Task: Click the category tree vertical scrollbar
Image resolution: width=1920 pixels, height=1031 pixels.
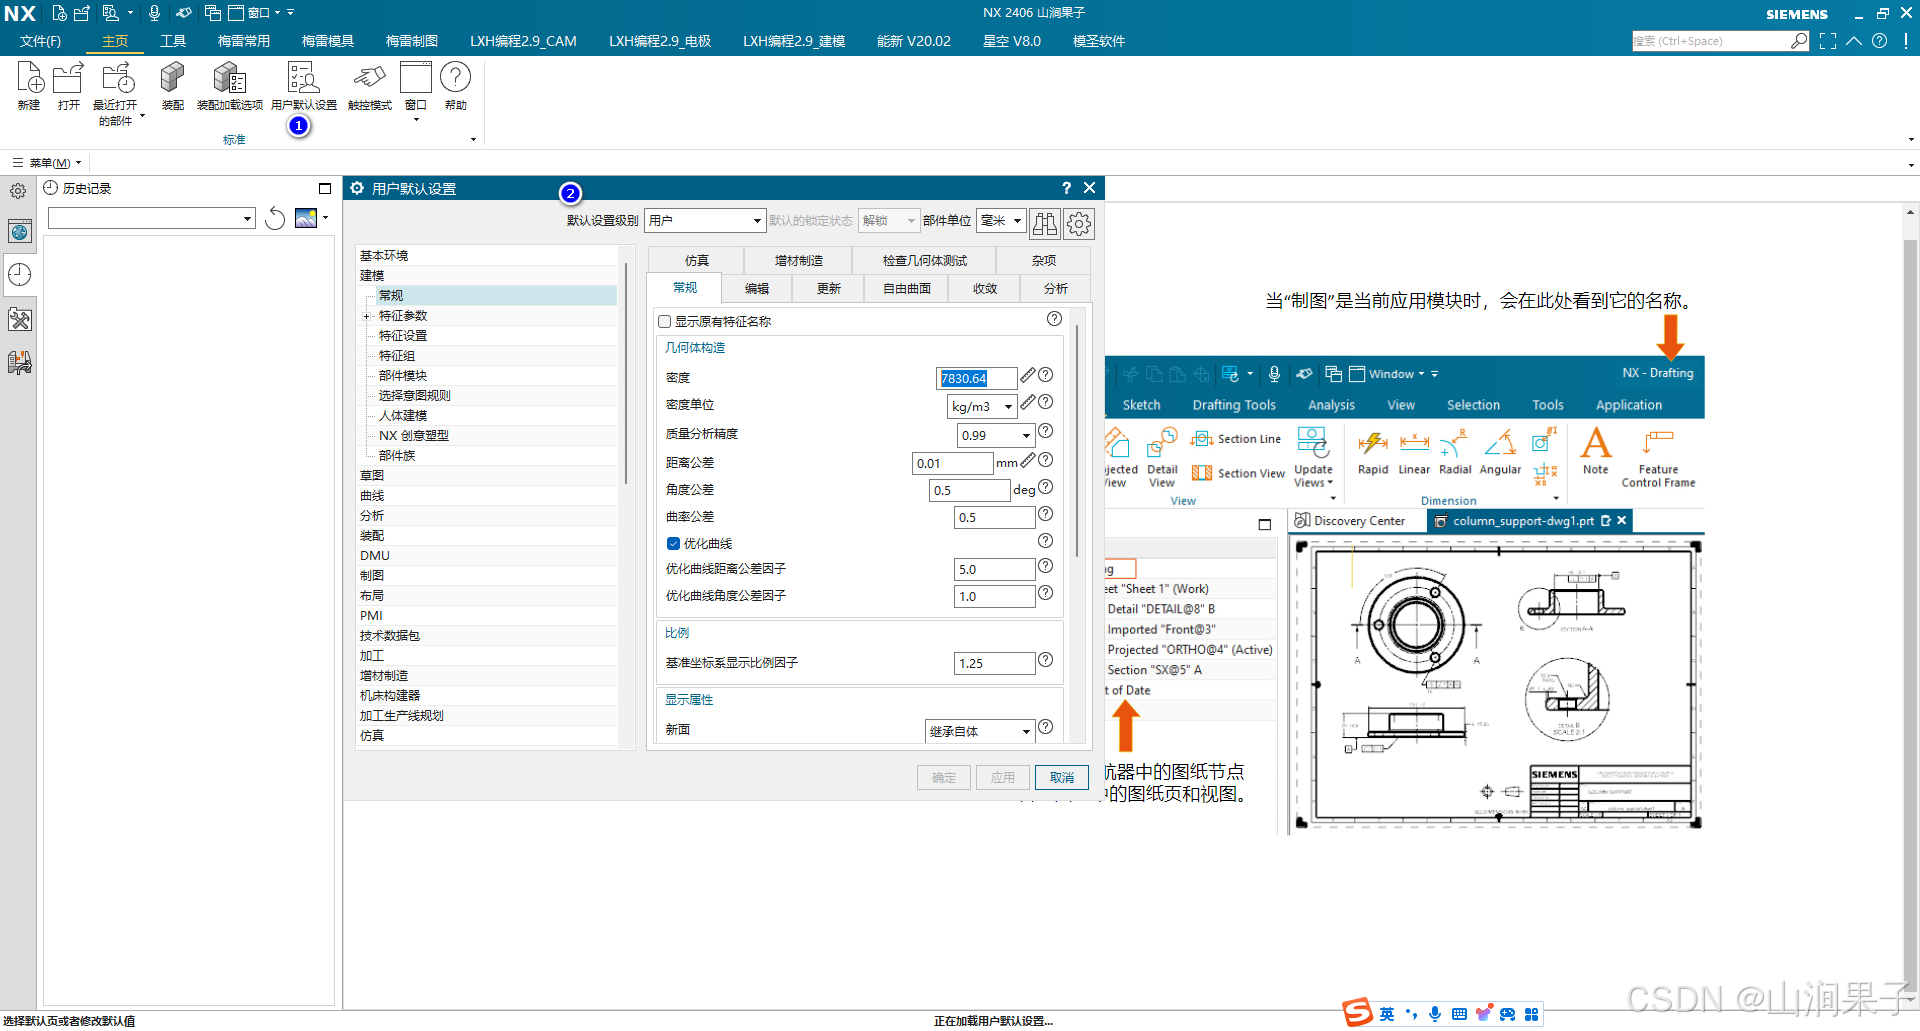Action: [x=626, y=373]
